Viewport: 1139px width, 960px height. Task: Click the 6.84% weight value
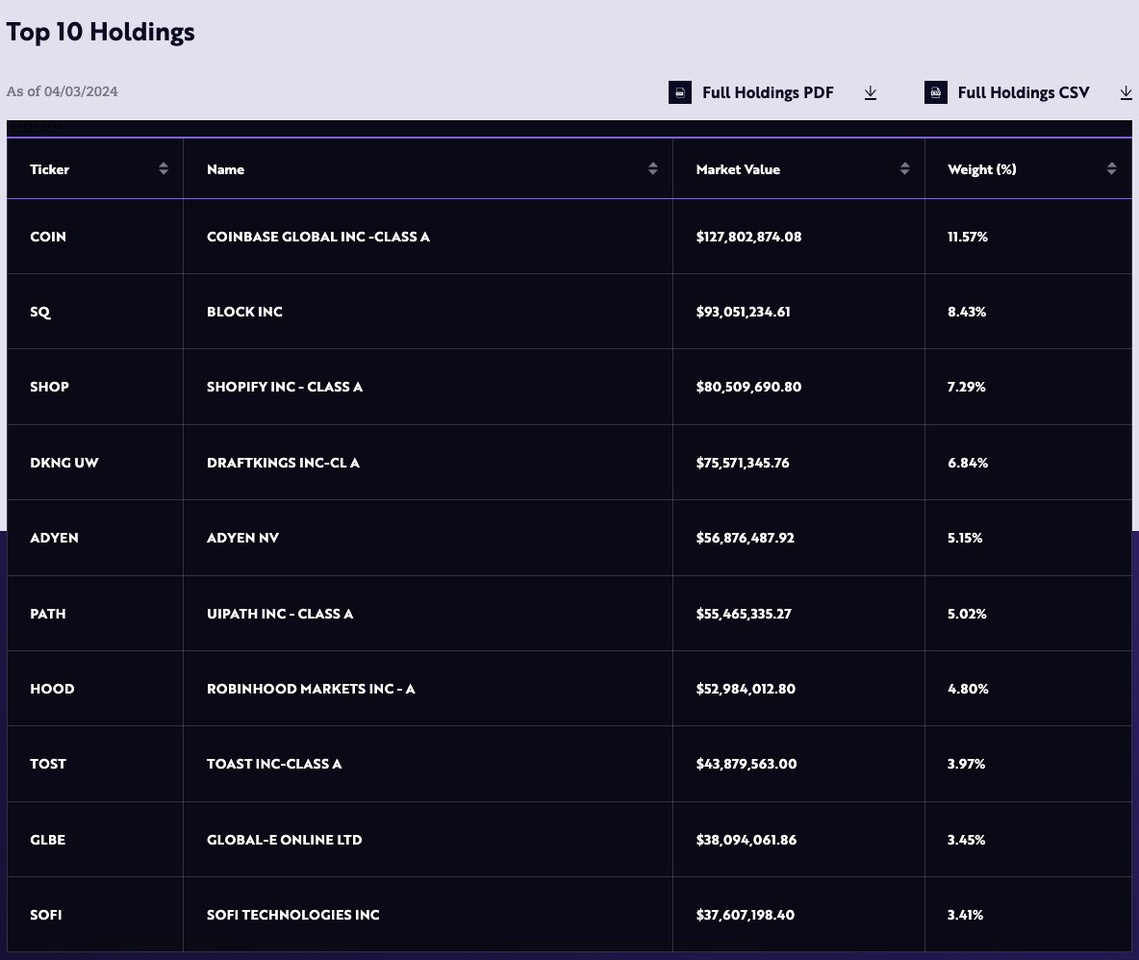pos(968,463)
